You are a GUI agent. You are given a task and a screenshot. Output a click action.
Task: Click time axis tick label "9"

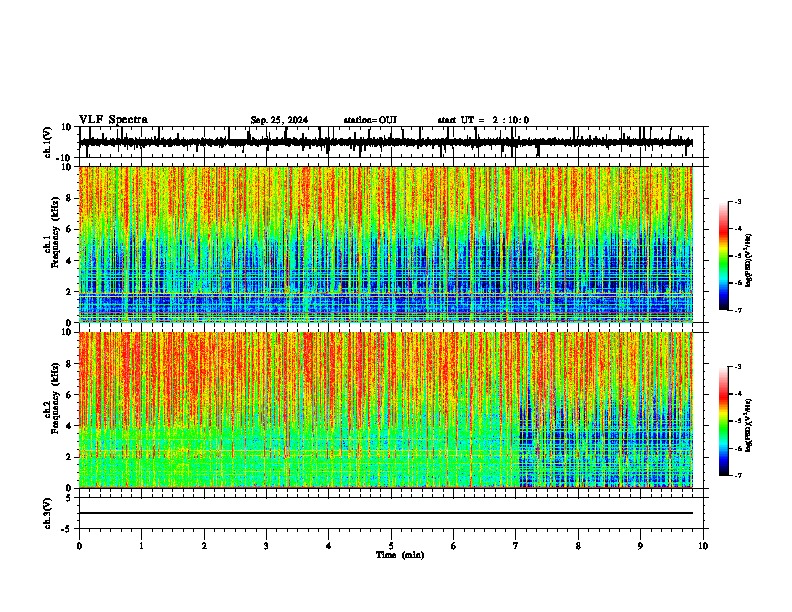pos(640,546)
